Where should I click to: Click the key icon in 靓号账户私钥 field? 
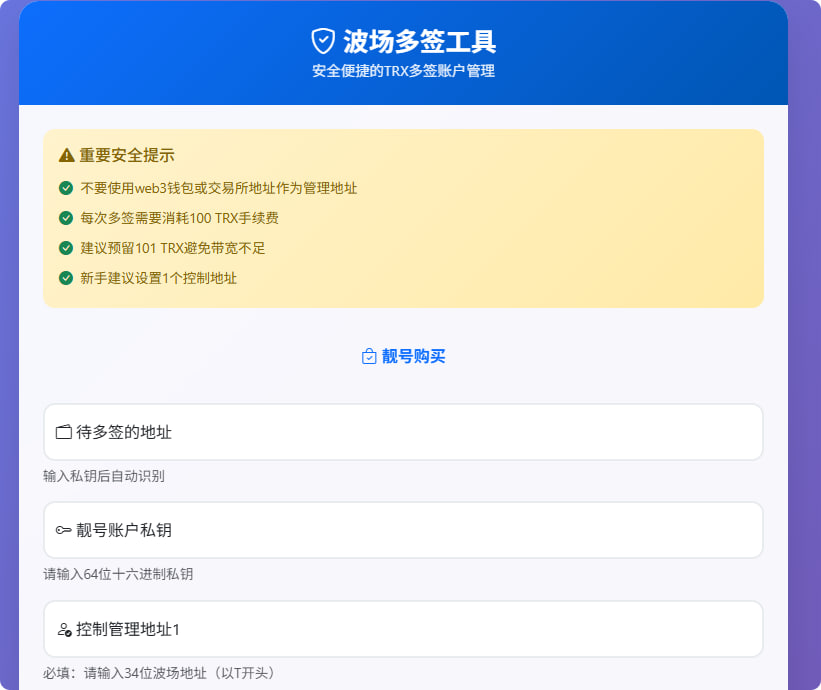point(60,530)
